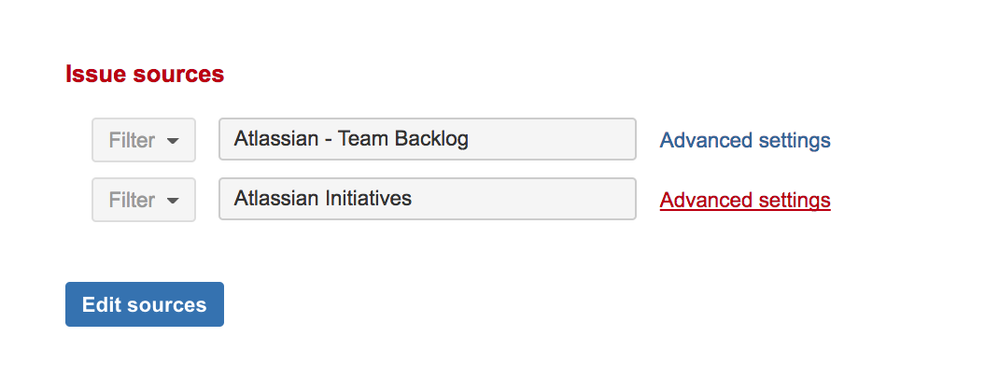999x392 pixels.
Task: Click the Atlassian Initiatives field
Action: coord(428,199)
